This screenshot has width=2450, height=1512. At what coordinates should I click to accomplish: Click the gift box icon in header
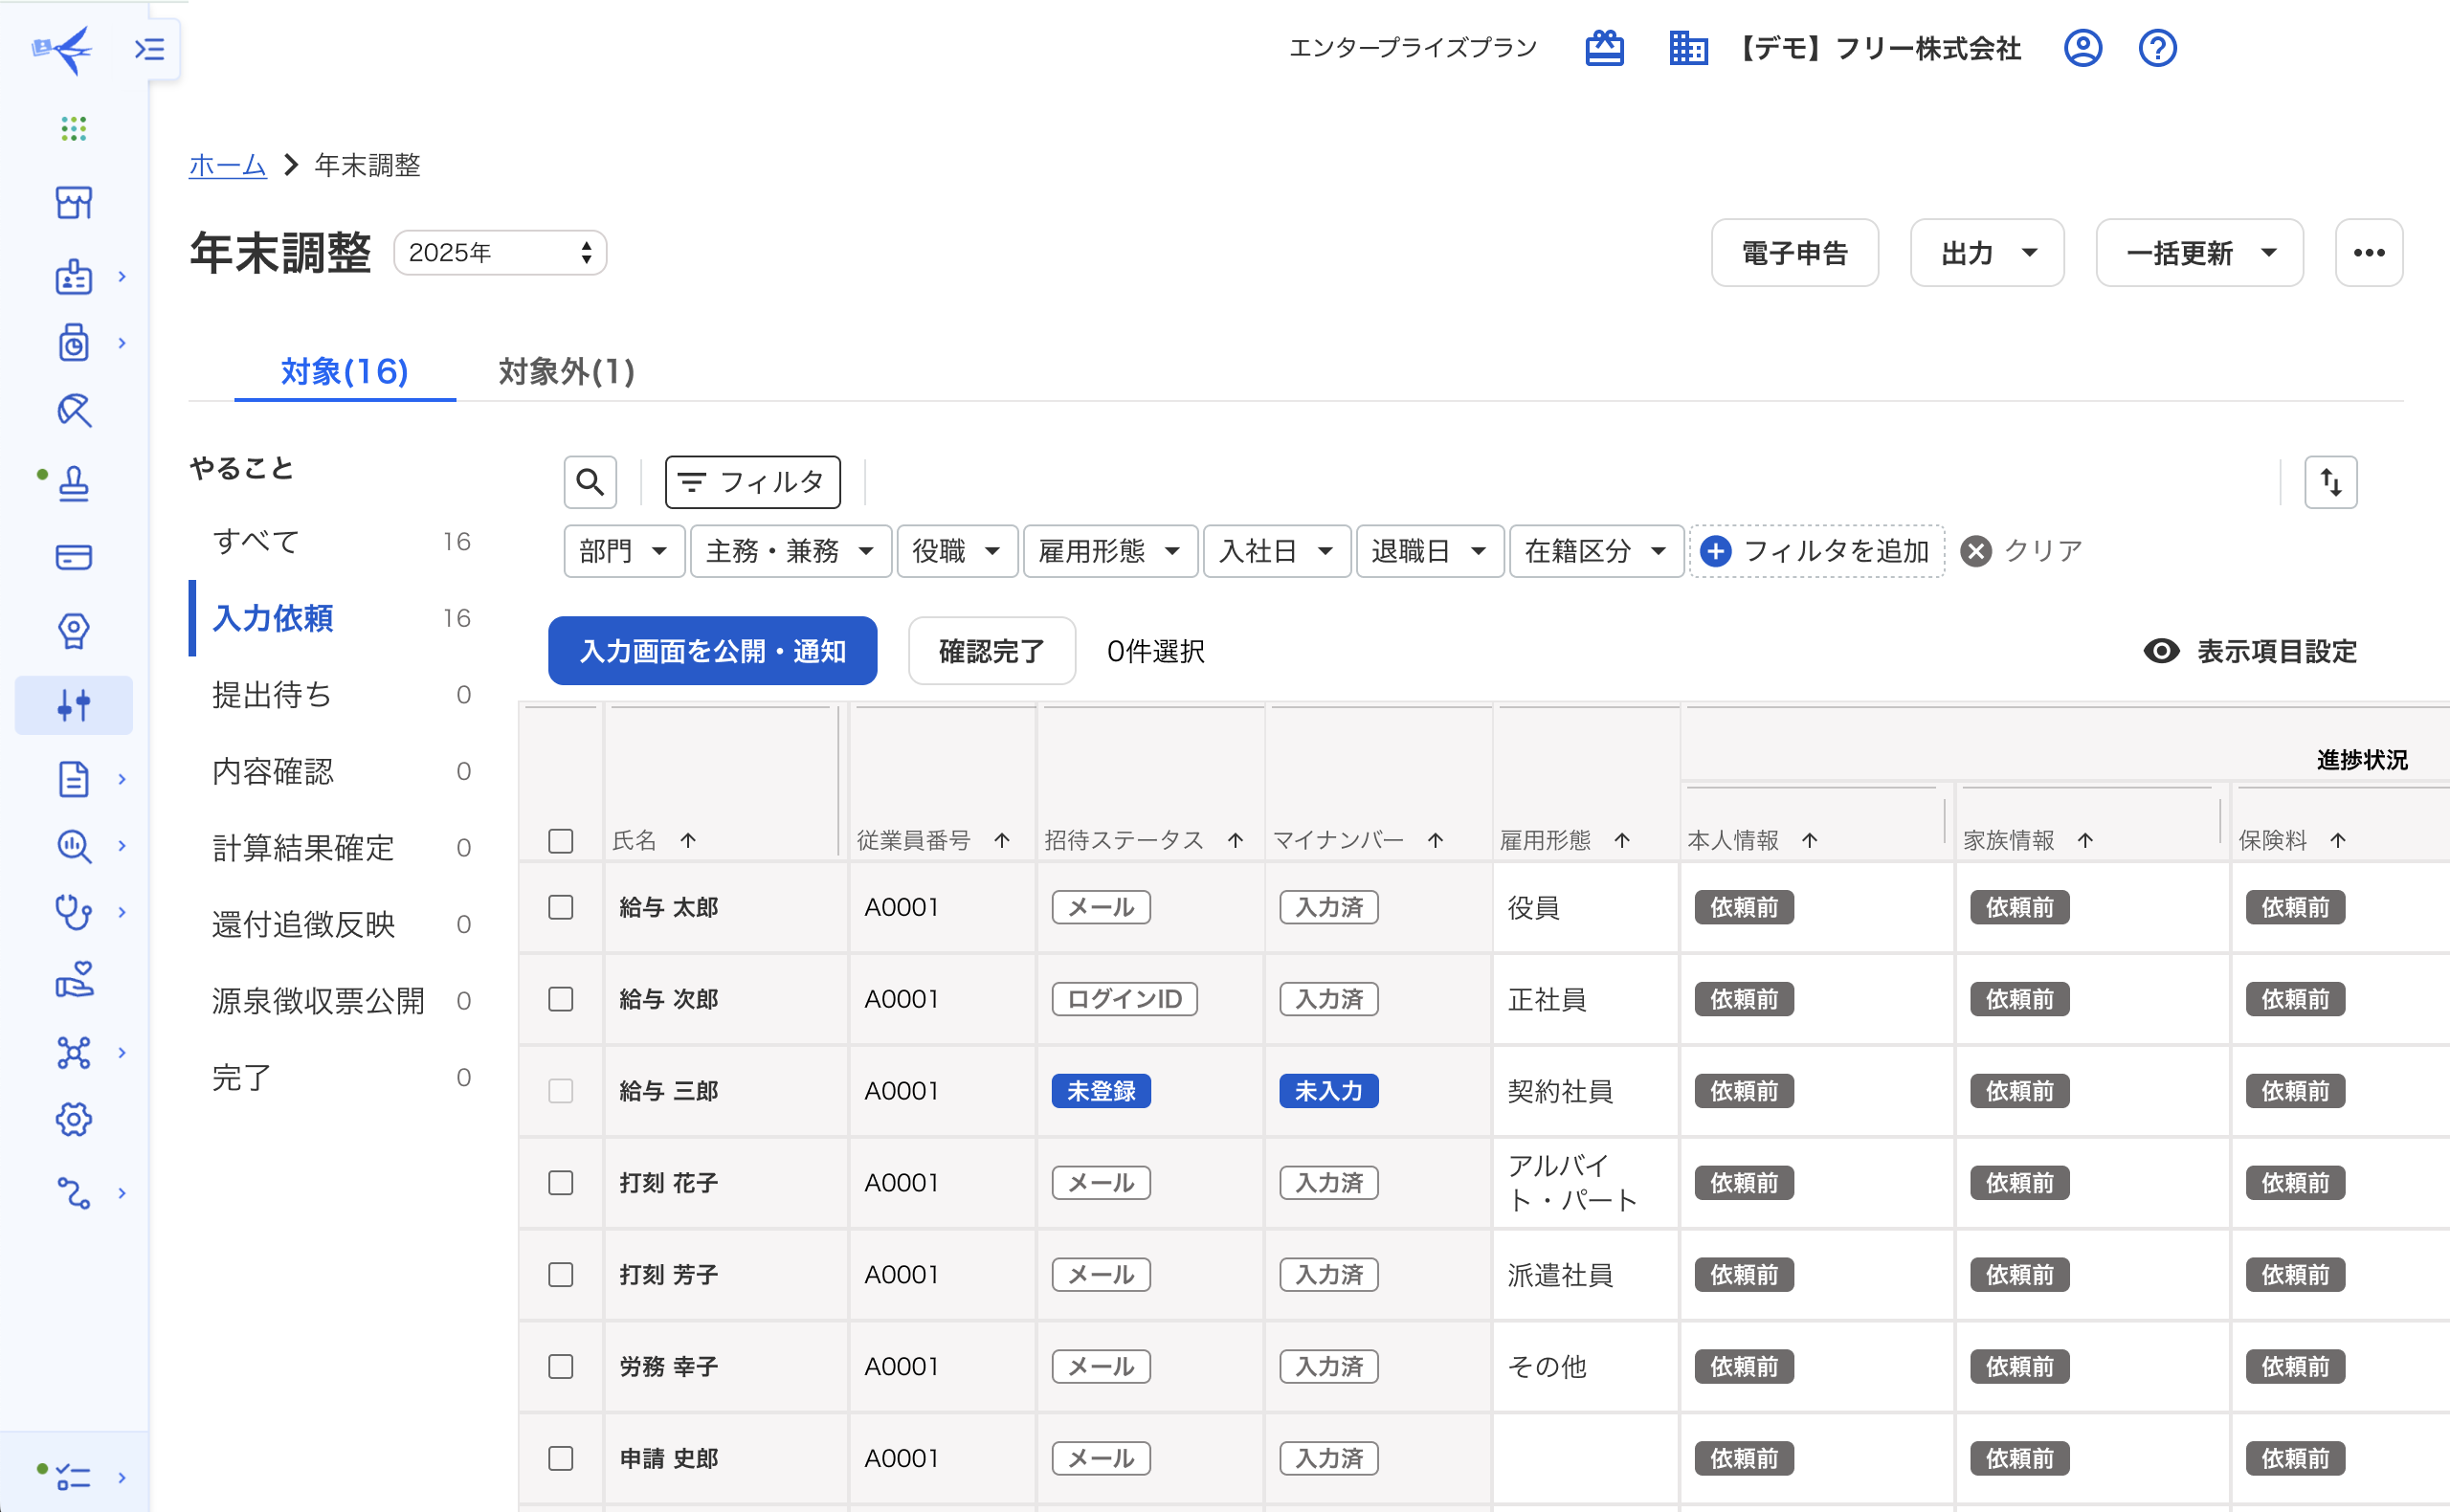(1604, 48)
